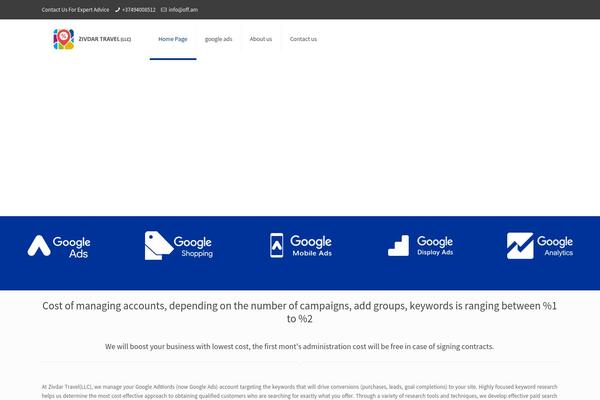Click the 'Cost of managing accounts' heading
The width and height of the screenshot is (600, 400).
pyautogui.click(x=300, y=312)
